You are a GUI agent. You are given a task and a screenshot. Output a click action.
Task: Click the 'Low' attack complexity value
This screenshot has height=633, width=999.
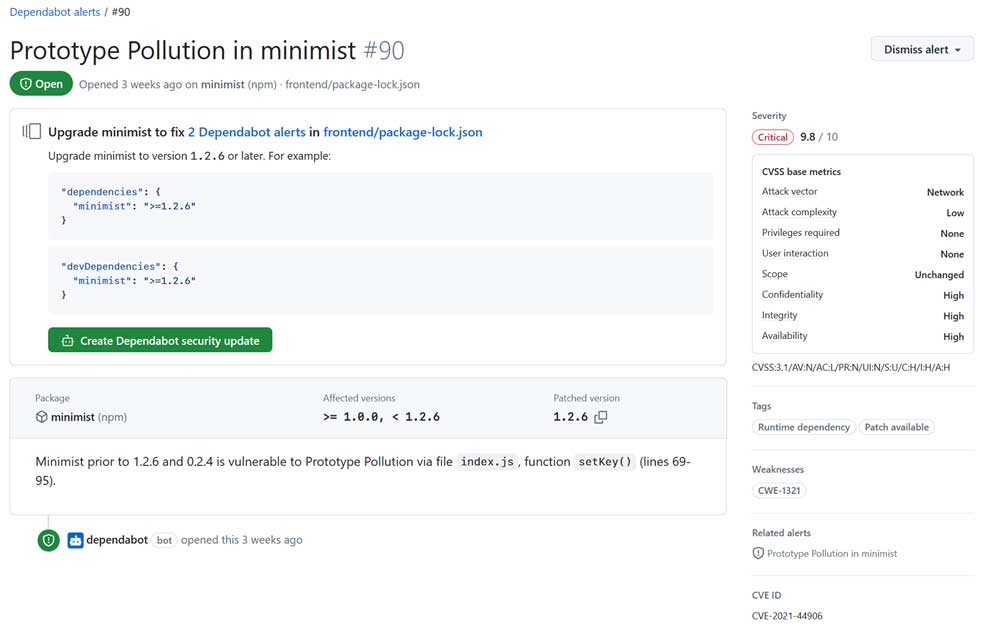click(954, 213)
